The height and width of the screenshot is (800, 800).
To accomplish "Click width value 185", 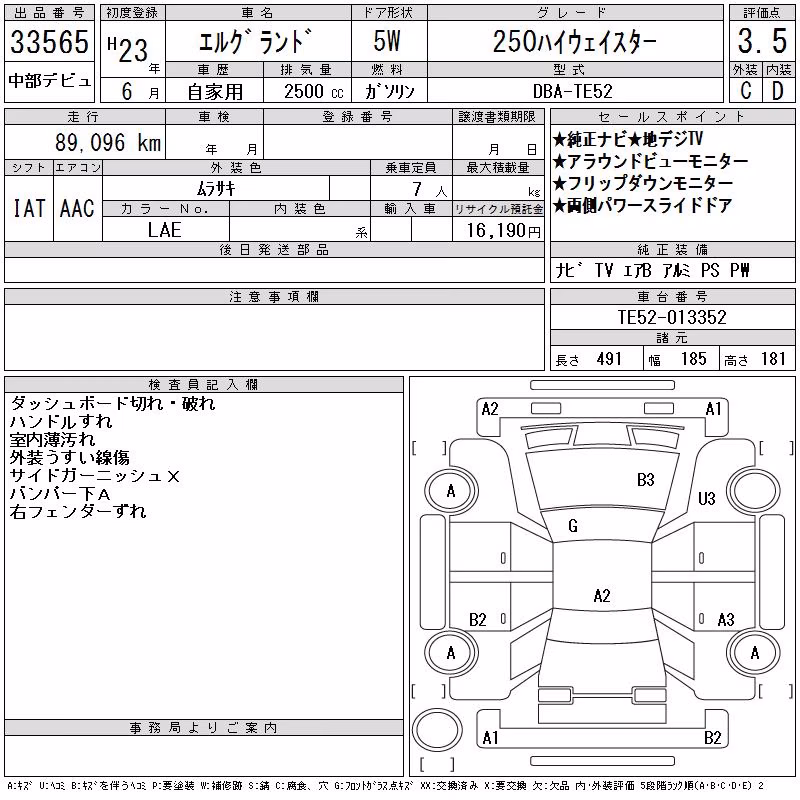I will 693,359.
